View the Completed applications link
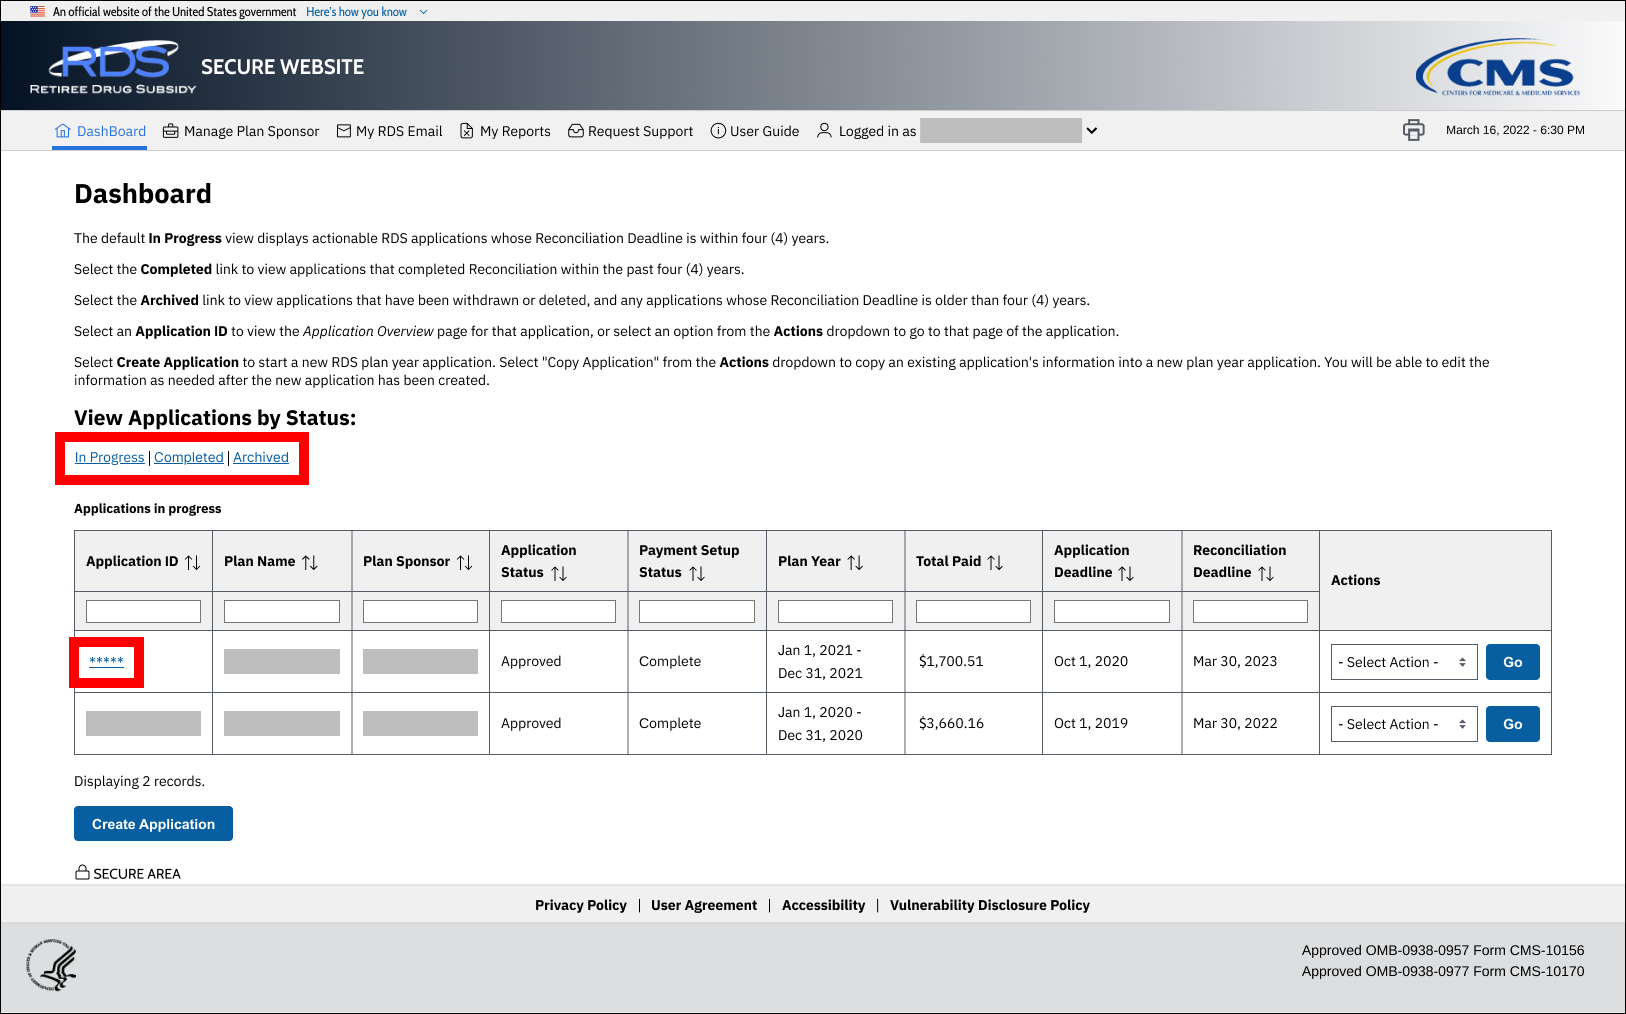1626x1014 pixels. [x=188, y=457]
